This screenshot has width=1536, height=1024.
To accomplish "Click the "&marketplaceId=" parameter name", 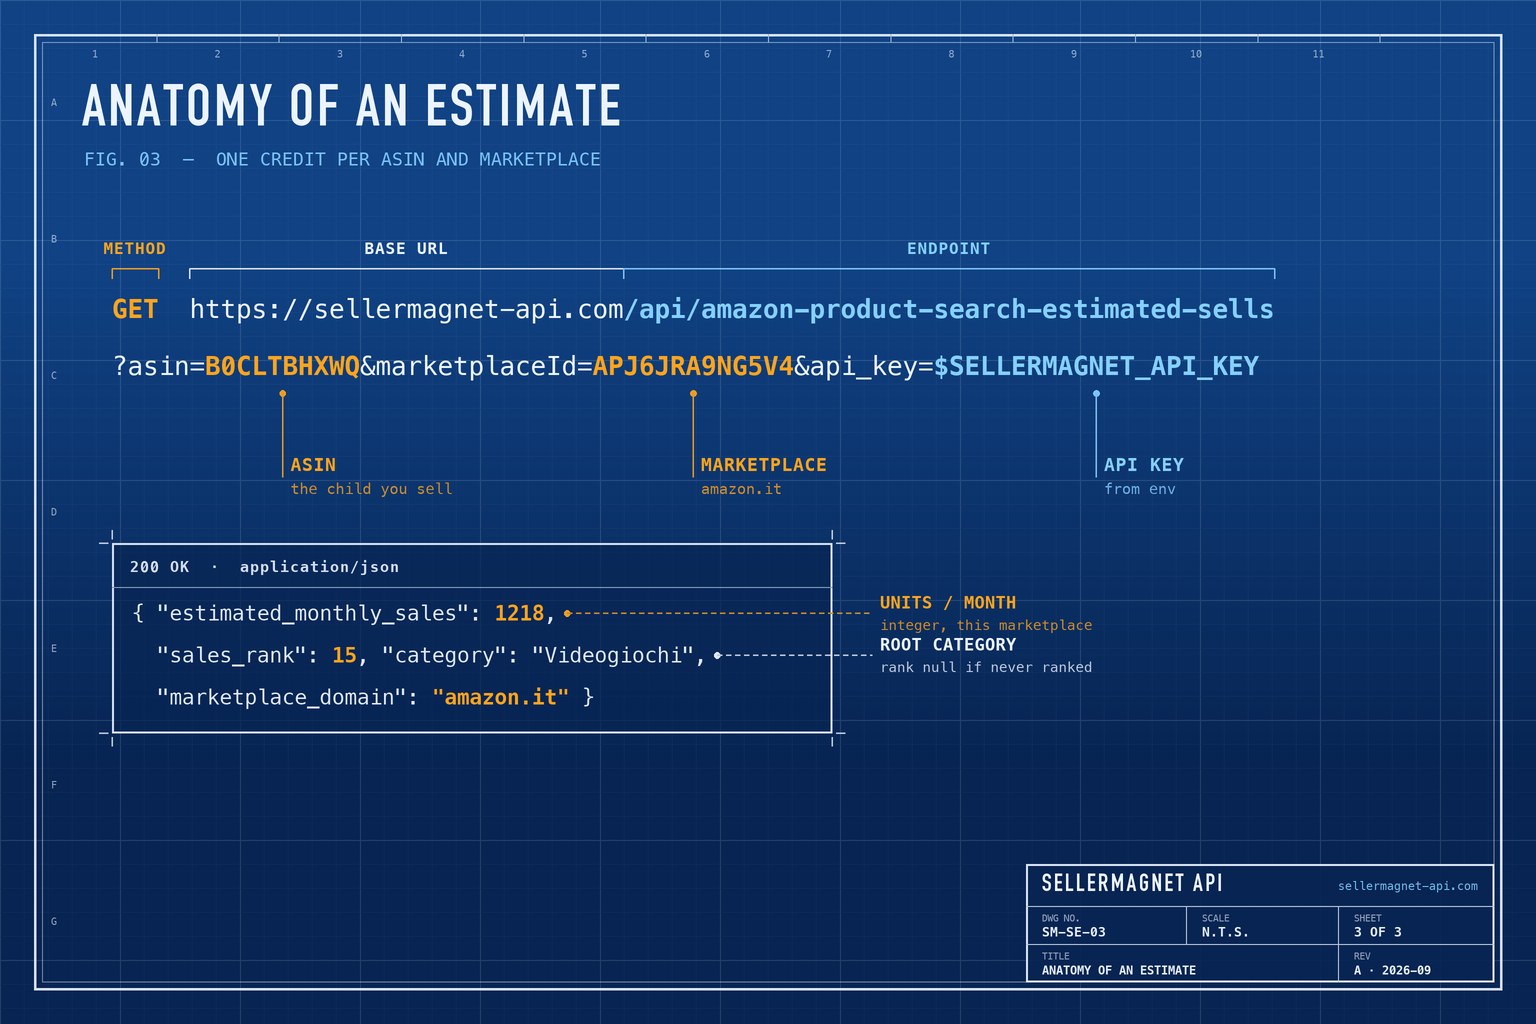I will pos(476,367).
